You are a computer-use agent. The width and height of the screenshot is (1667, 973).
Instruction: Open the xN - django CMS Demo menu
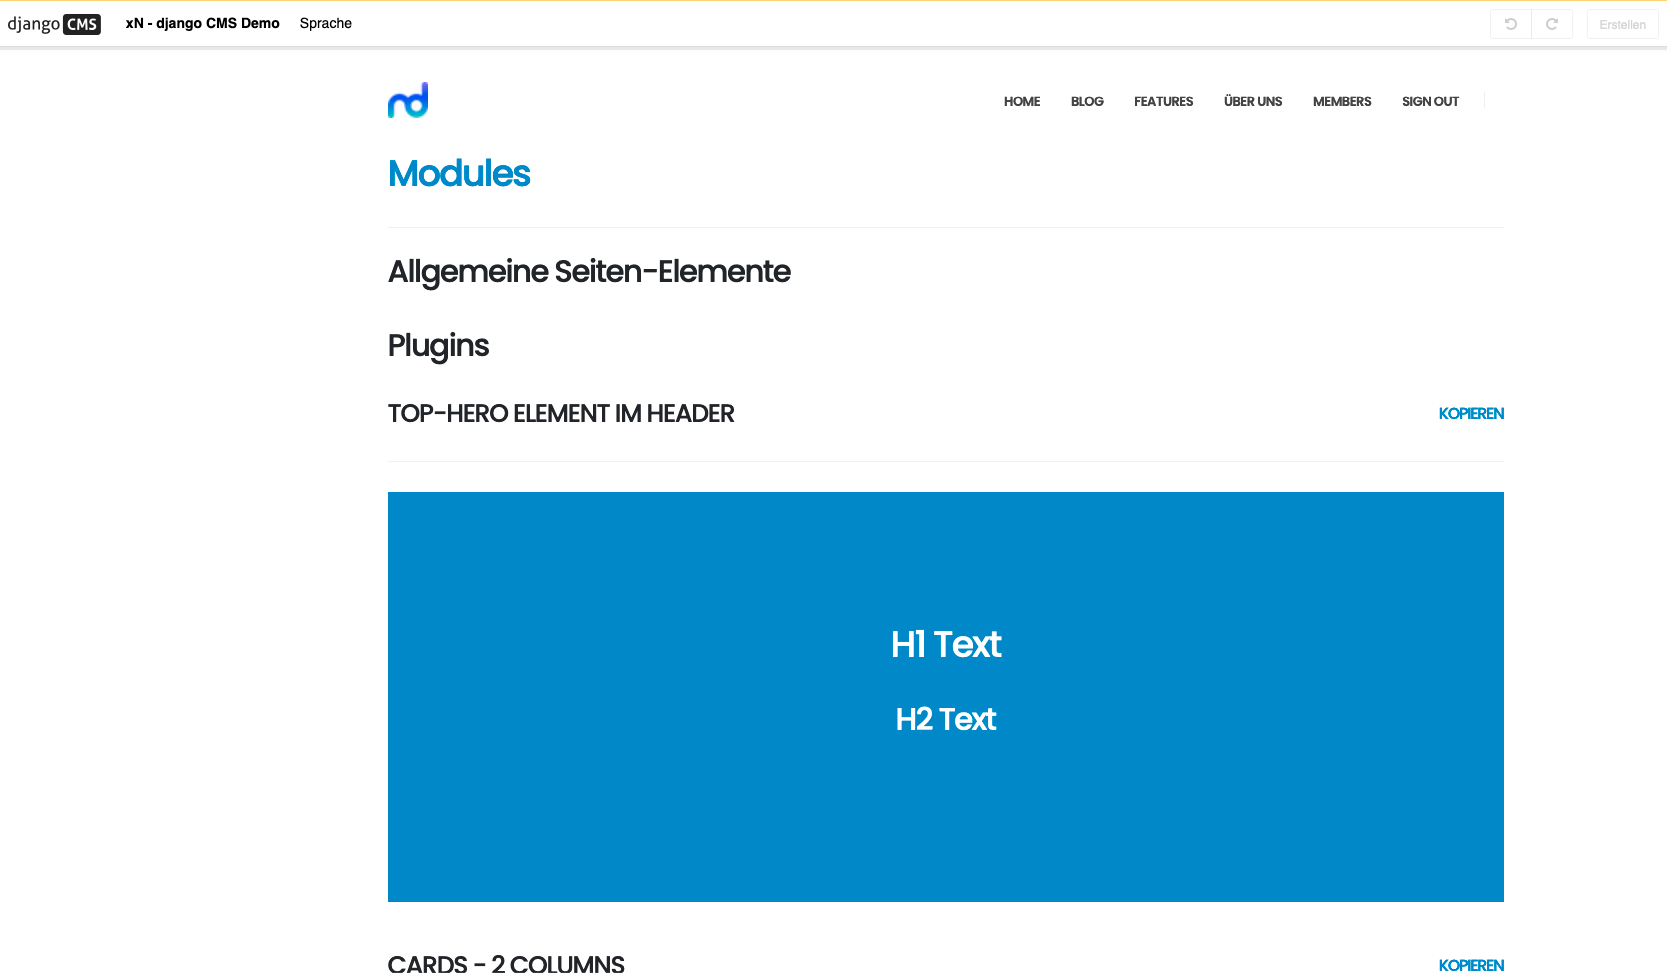(202, 23)
